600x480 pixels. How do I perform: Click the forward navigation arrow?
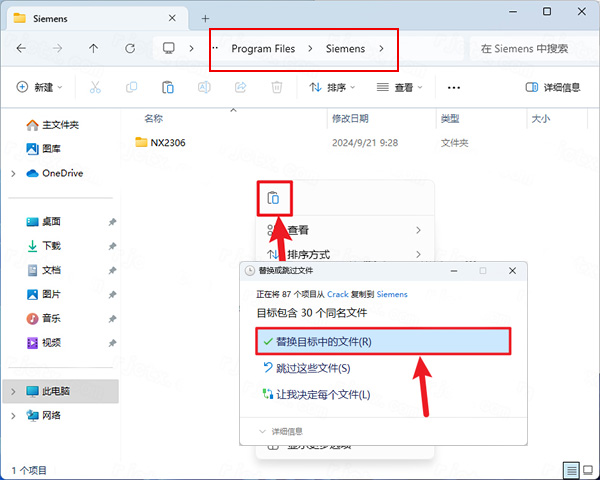pyautogui.click(x=57, y=48)
